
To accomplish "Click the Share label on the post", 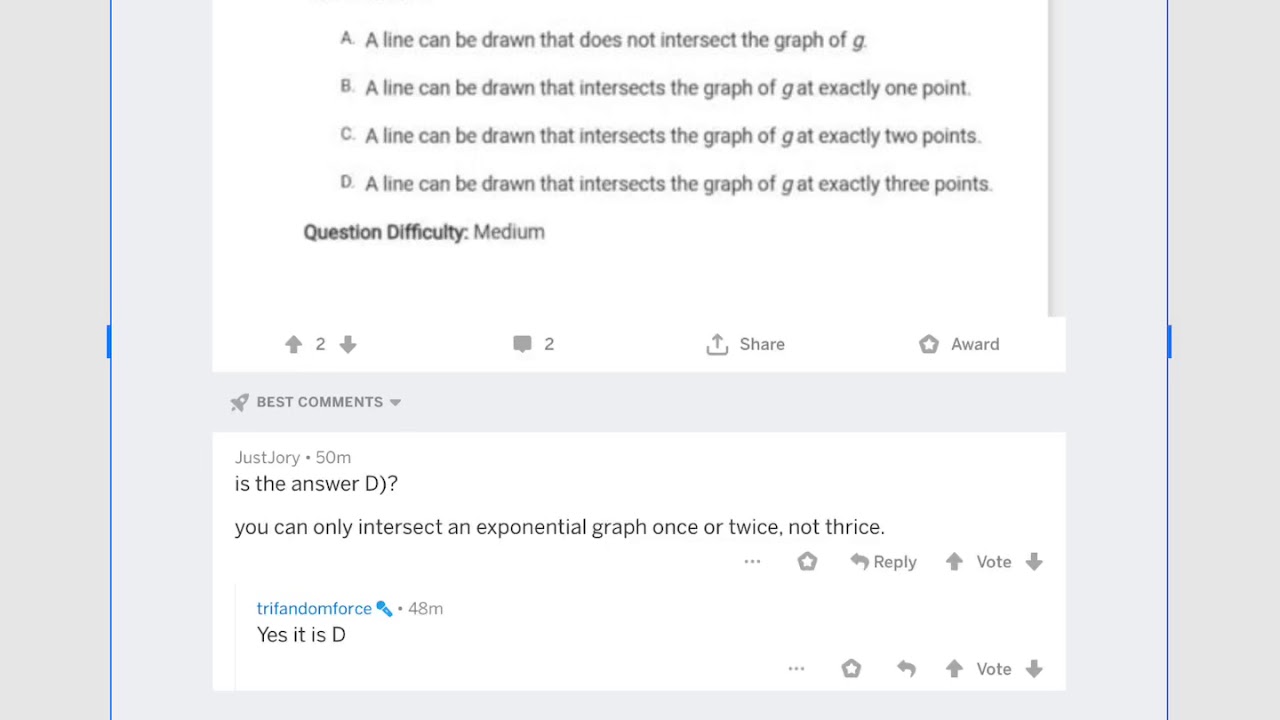I will (x=762, y=344).
